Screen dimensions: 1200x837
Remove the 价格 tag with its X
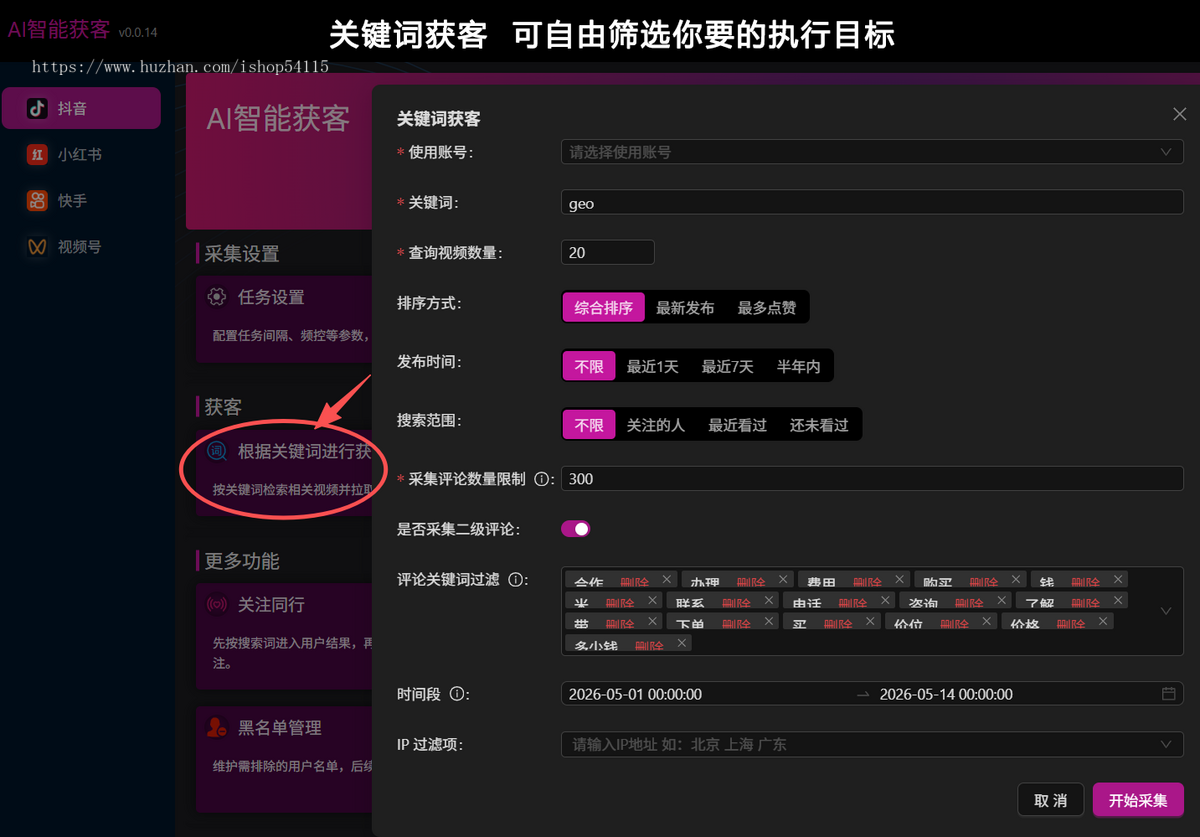tap(1103, 622)
